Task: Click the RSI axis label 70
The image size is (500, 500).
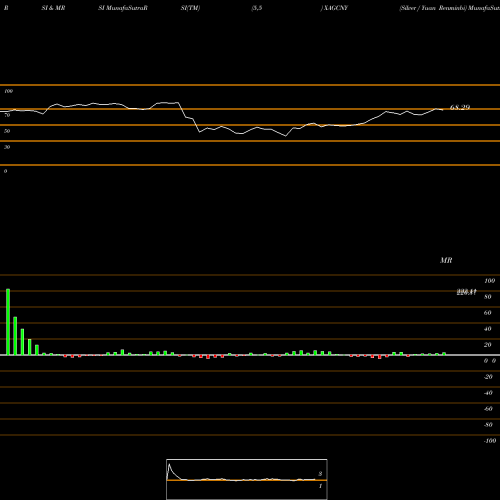Action: coord(7,115)
